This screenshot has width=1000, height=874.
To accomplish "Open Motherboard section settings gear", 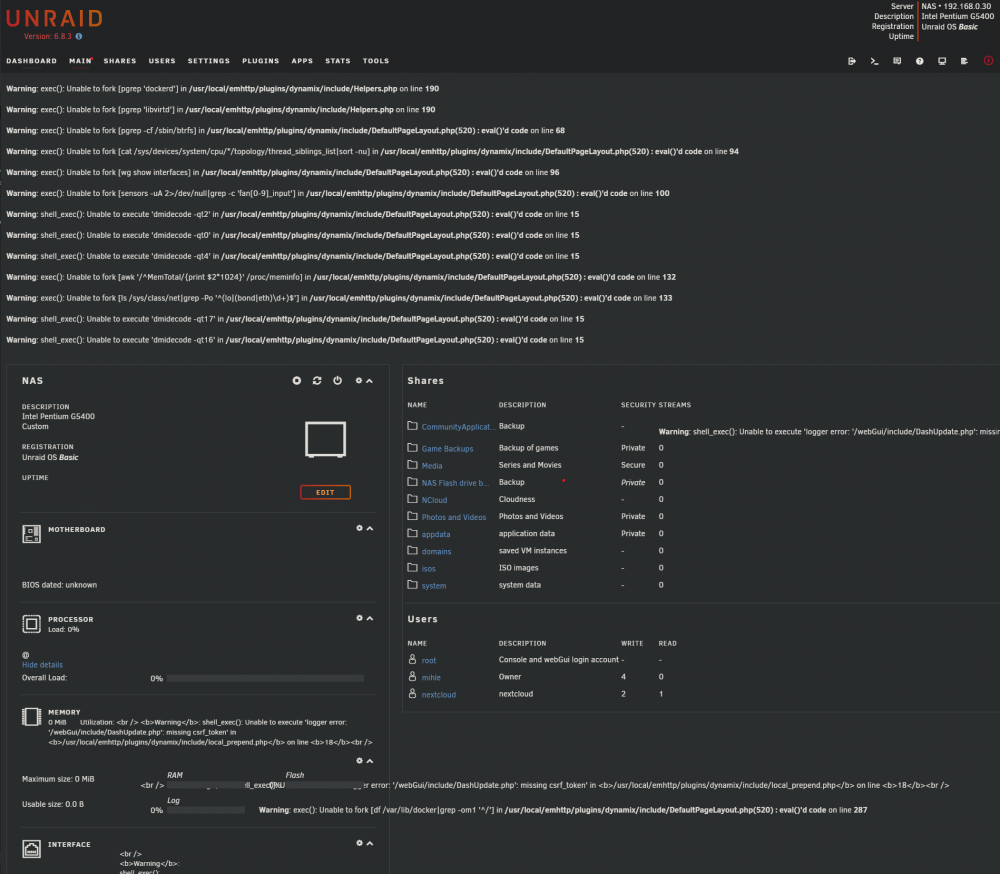I will pos(359,528).
